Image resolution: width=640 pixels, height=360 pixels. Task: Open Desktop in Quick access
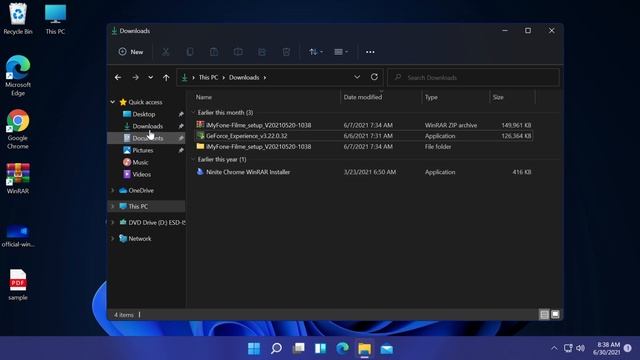click(144, 114)
